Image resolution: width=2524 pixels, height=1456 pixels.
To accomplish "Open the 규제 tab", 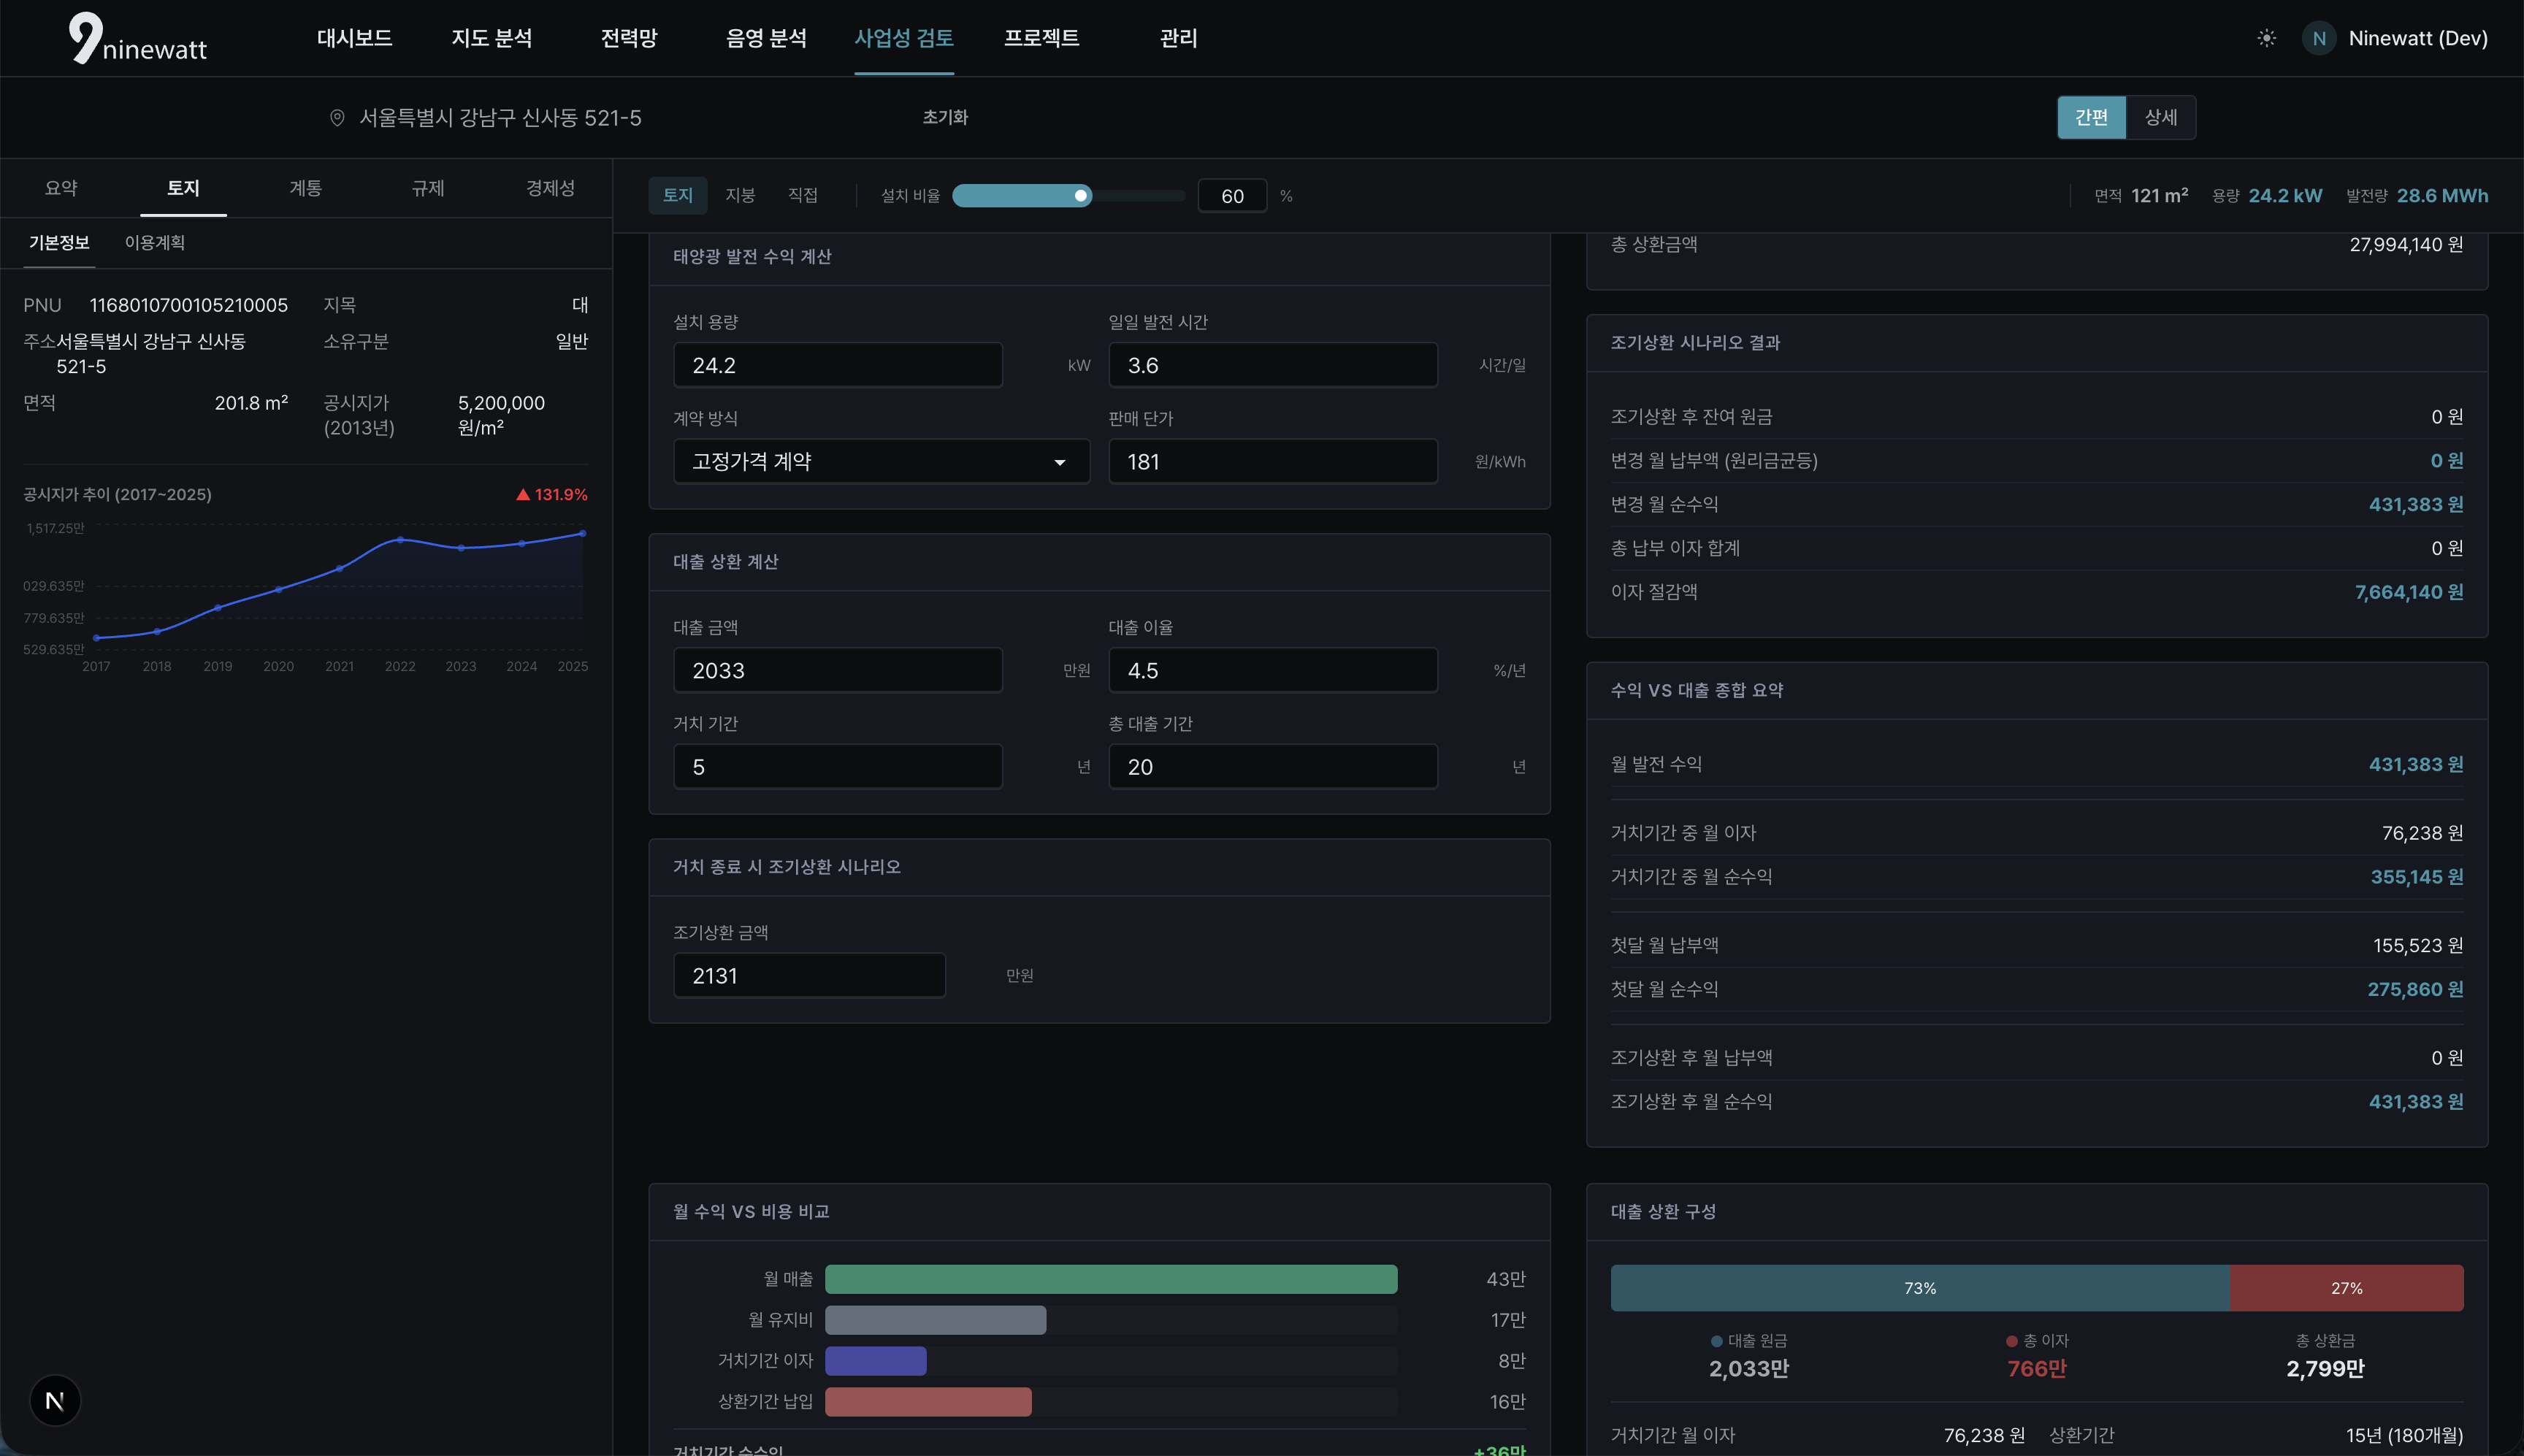I will coord(428,188).
